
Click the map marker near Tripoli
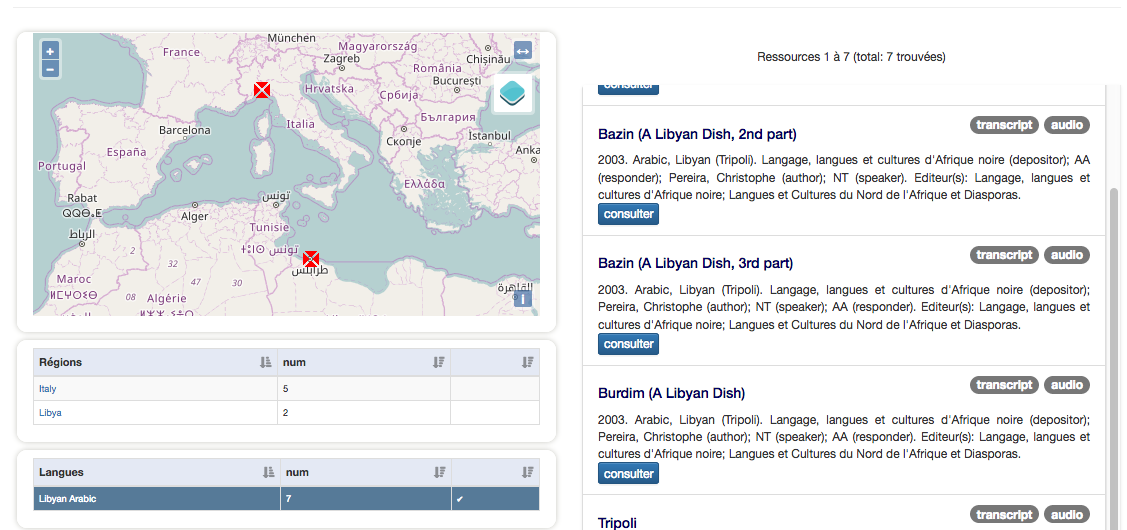(x=311, y=258)
